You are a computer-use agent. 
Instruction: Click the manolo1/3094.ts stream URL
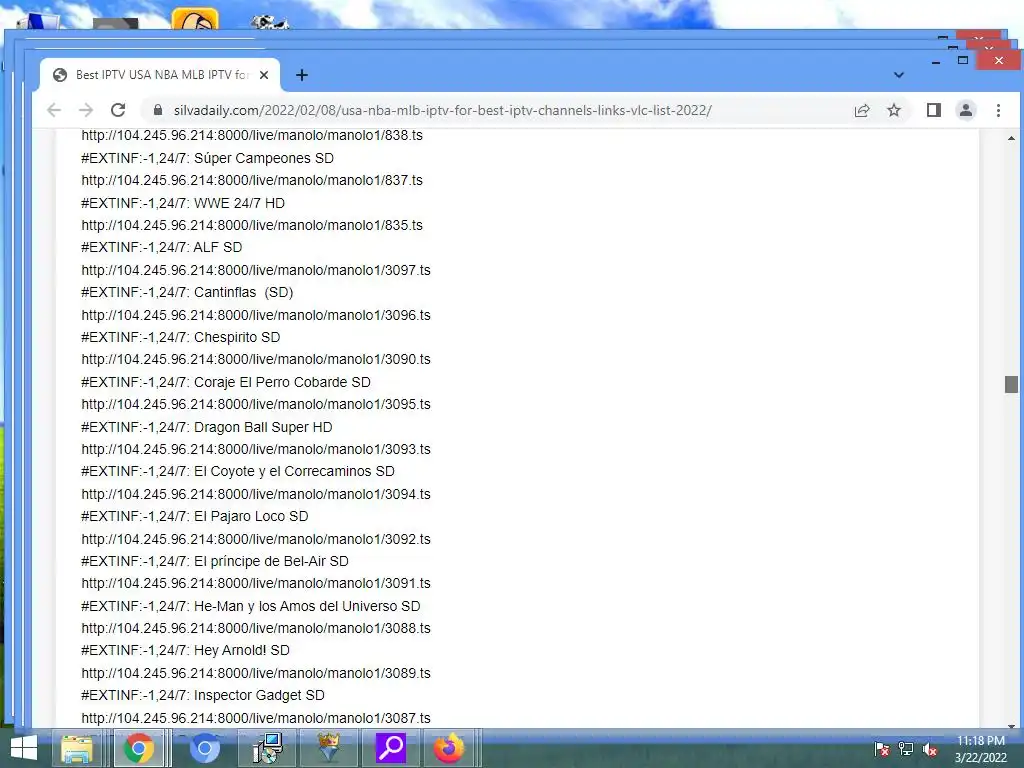[x=256, y=494]
